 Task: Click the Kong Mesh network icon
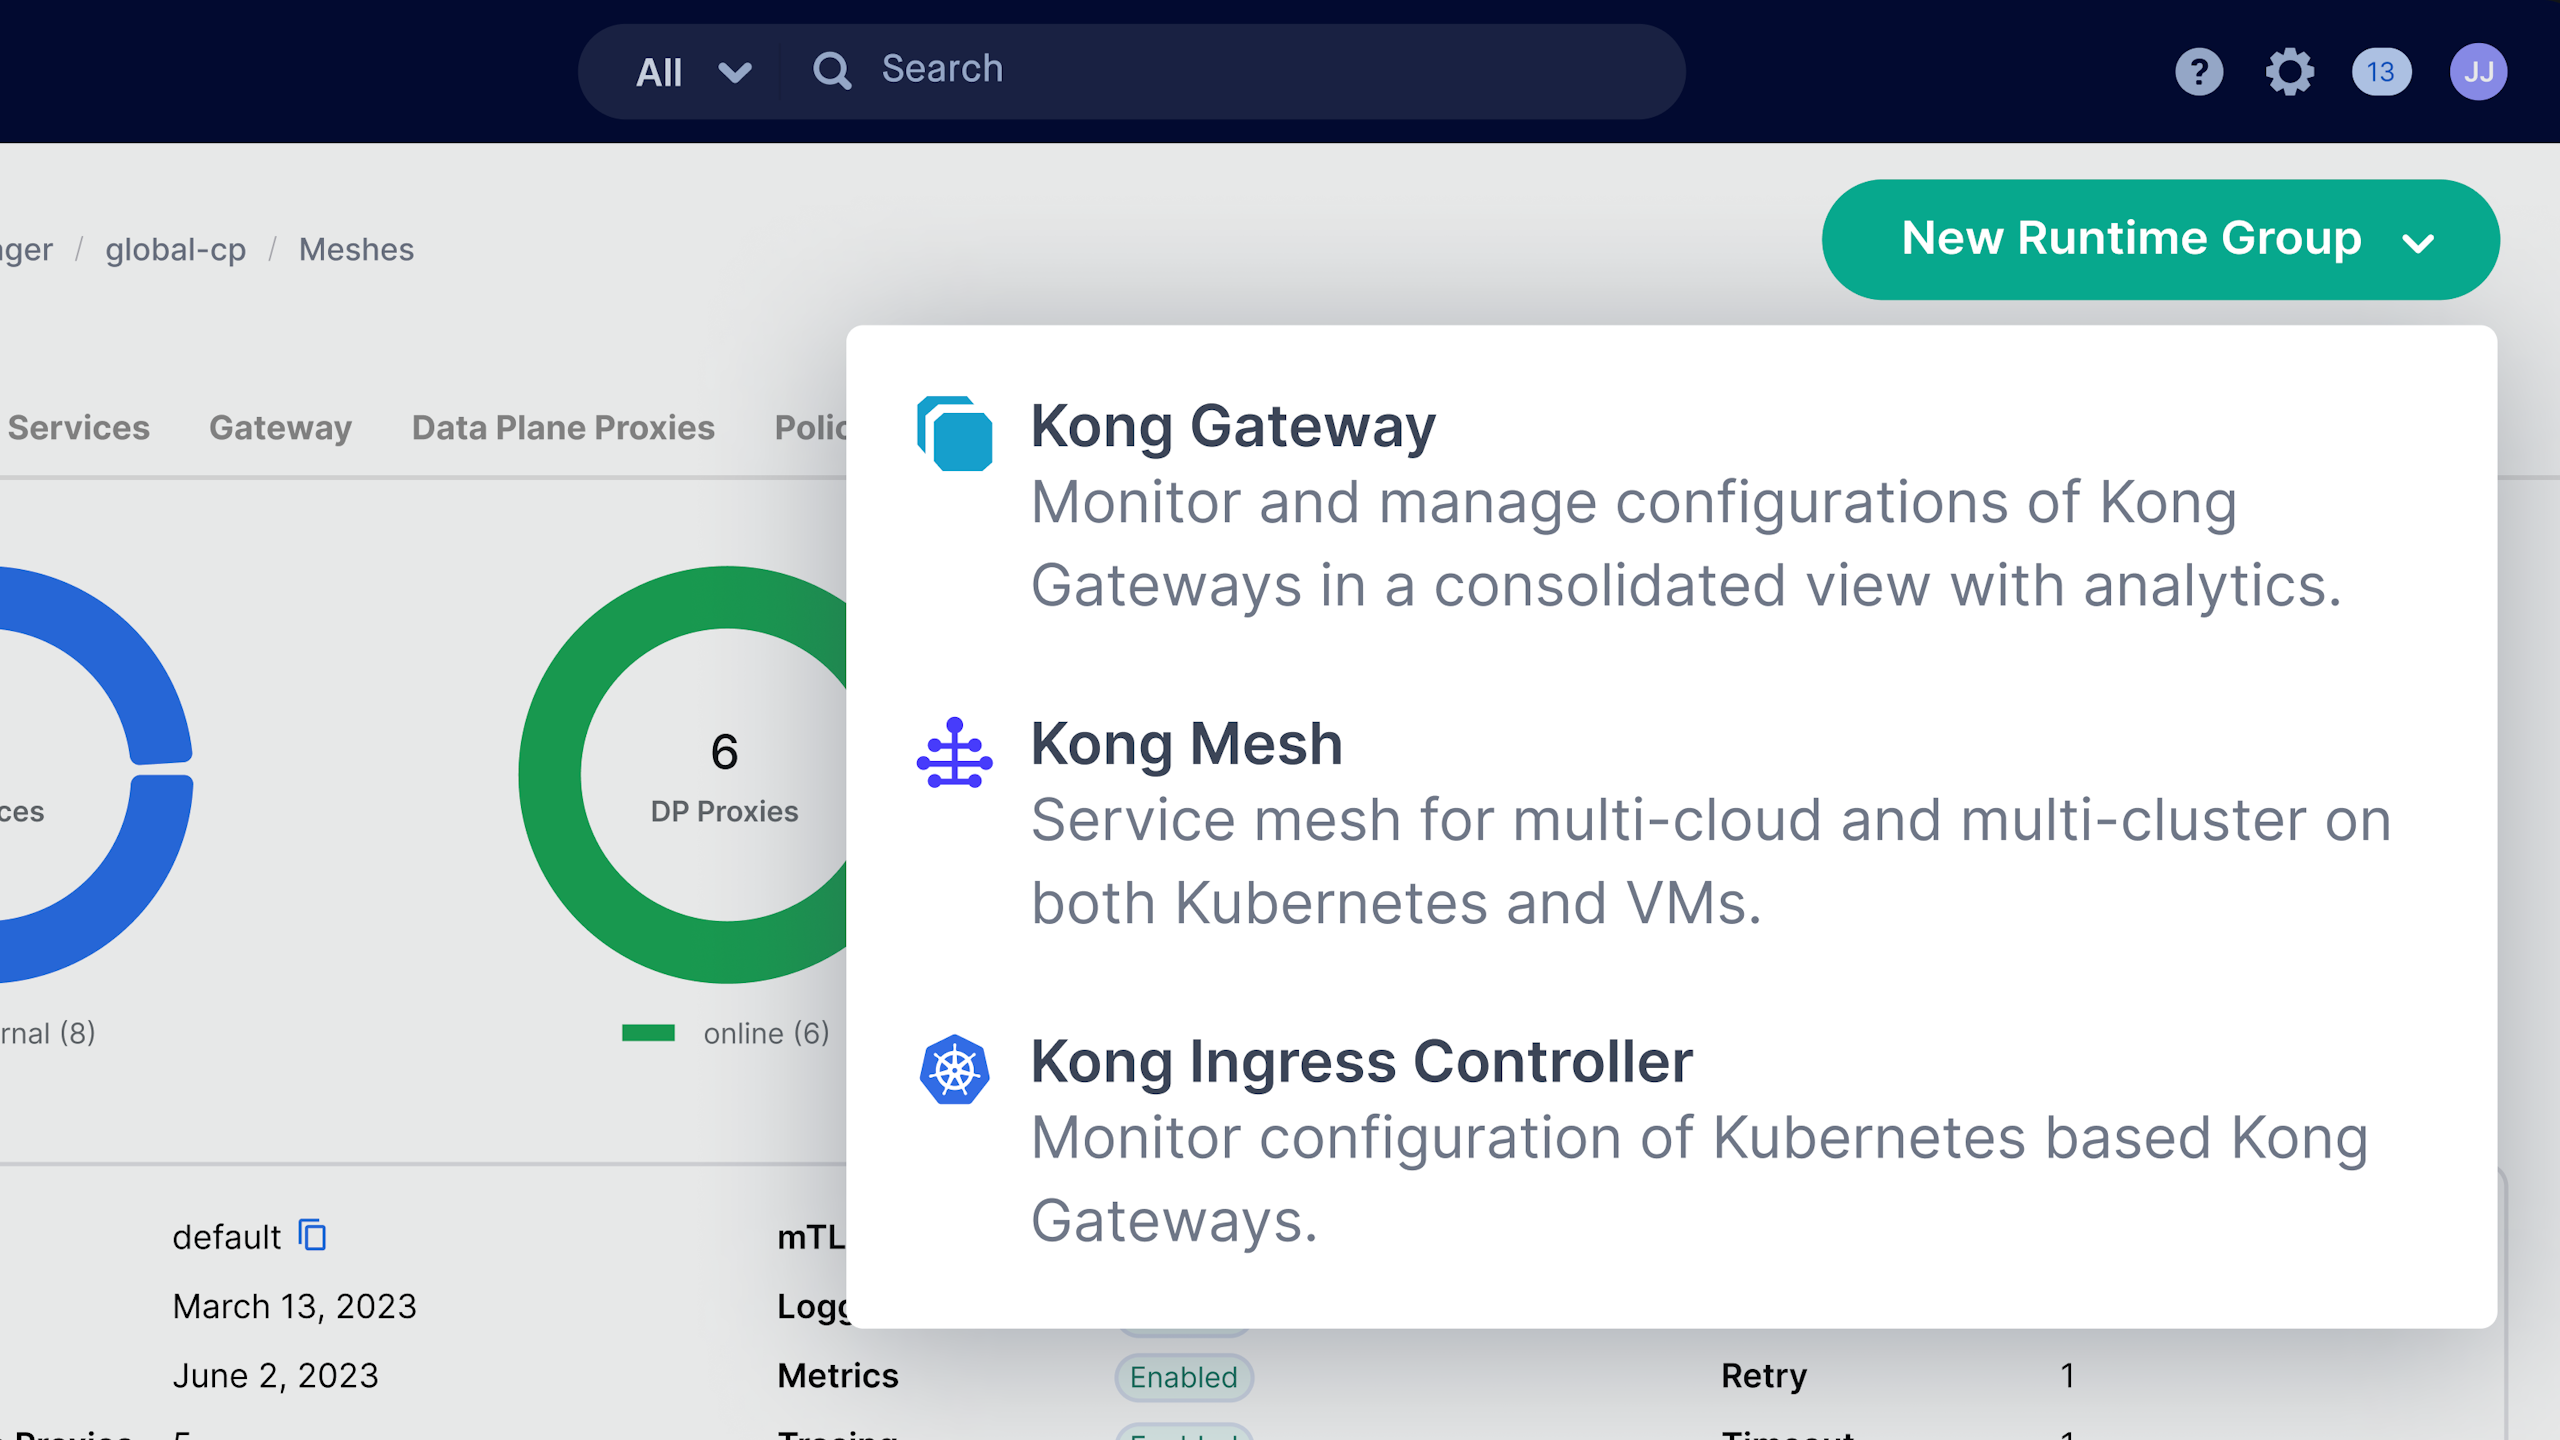(954, 753)
